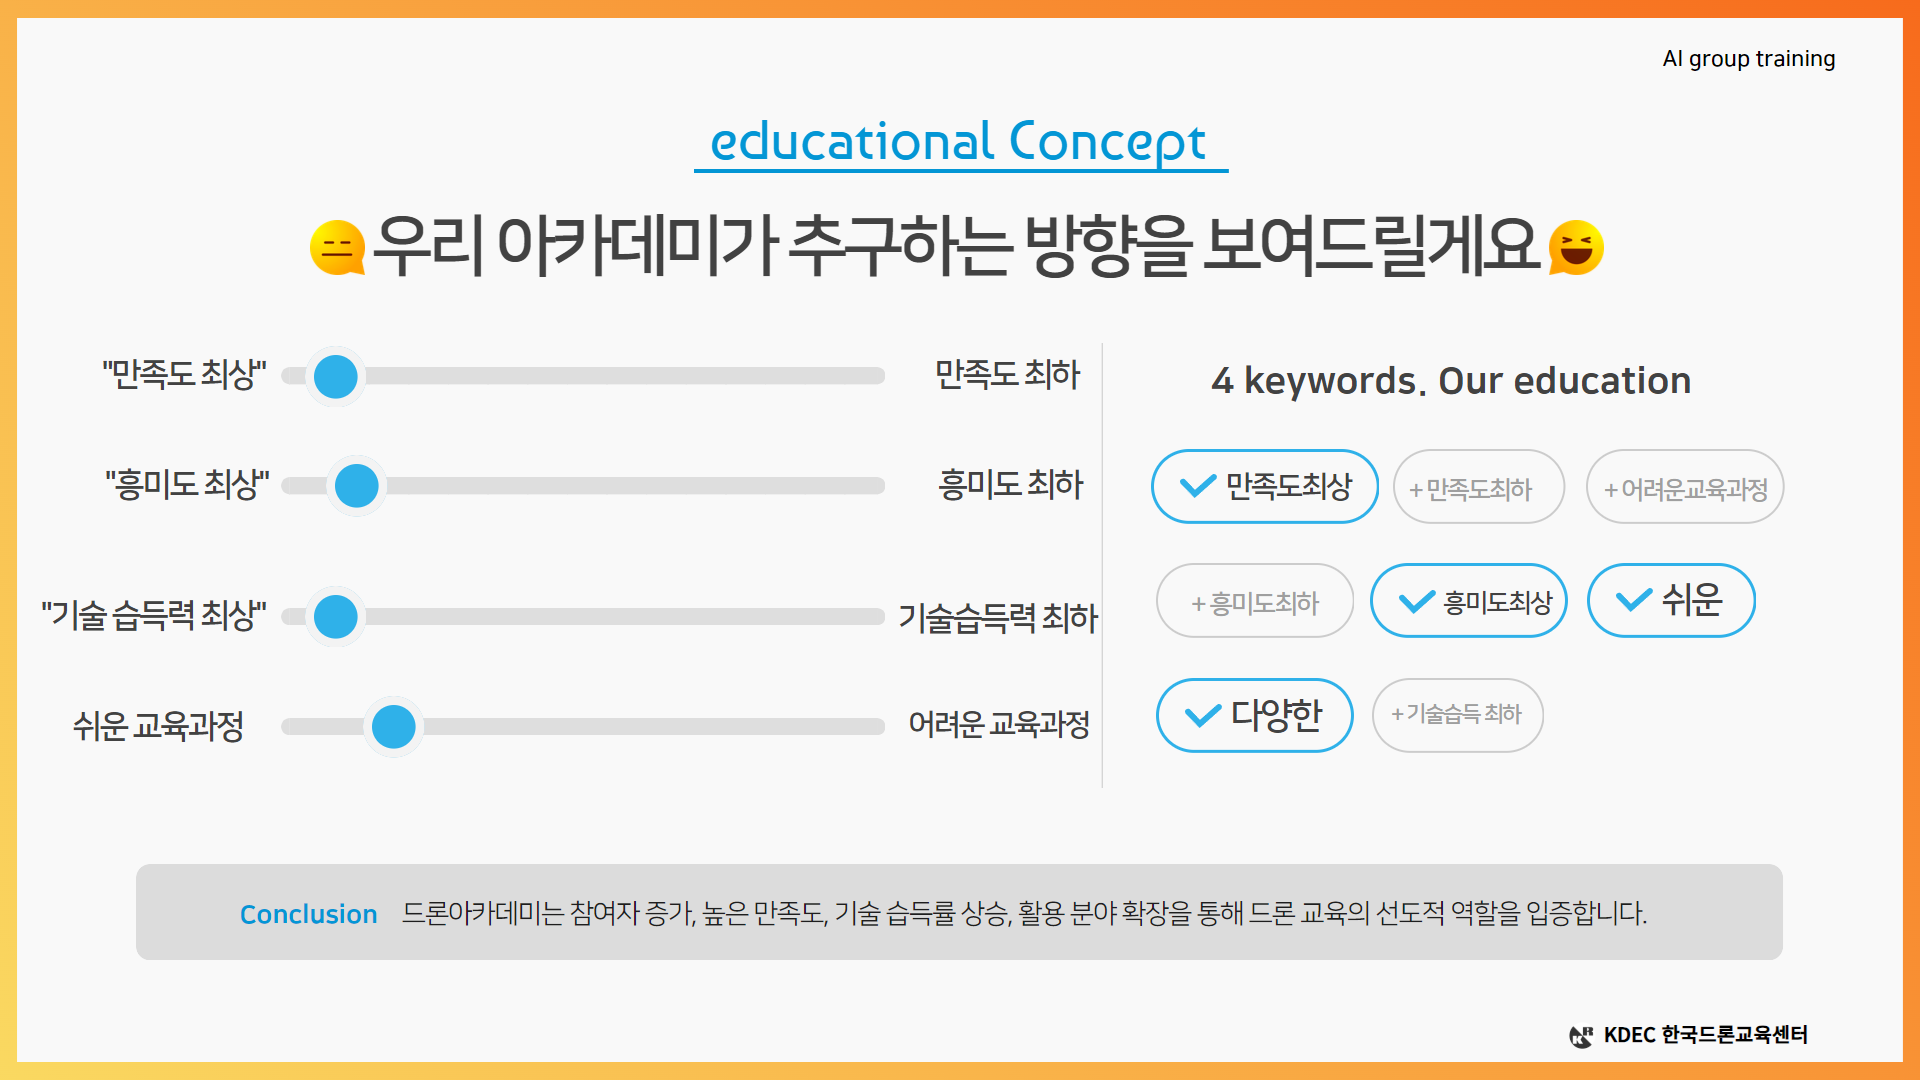
Task: Click the checkmark icon in 만족도최상 chip
Action: pos(1198,487)
